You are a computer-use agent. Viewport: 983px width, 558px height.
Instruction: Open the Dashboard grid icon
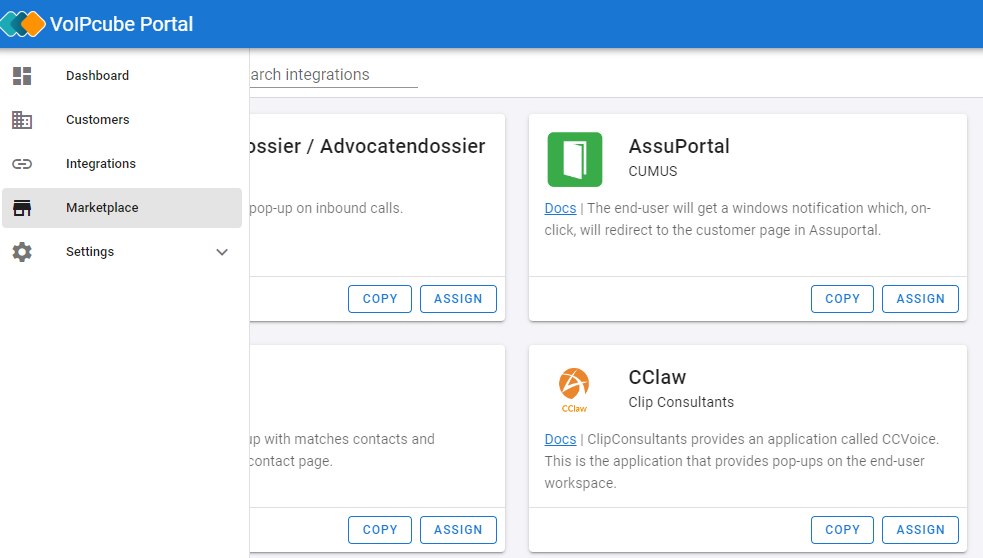click(x=22, y=76)
